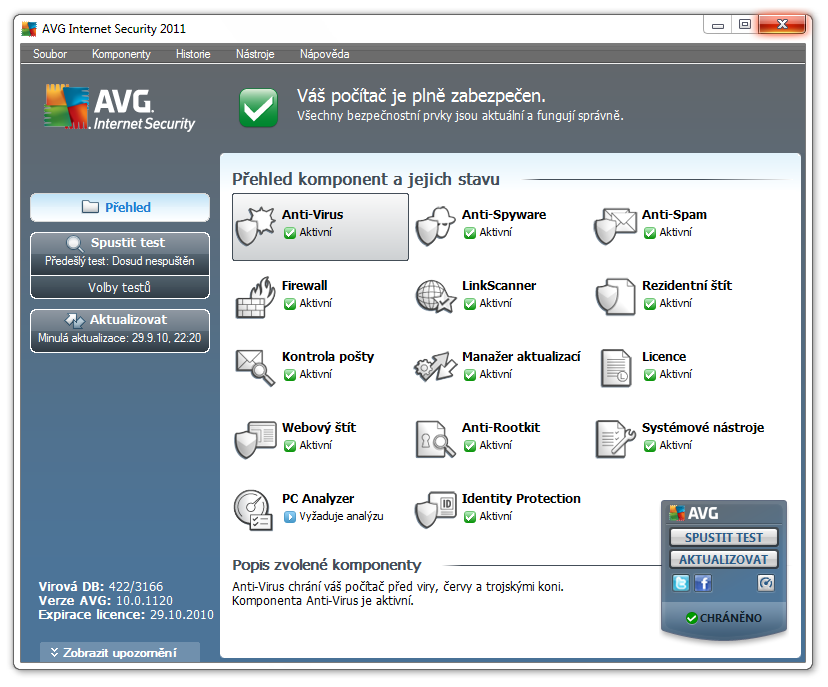Viewport: 828px width, 687px height.
Task: Click the Virová DB version line
Action: pos(101,587)
